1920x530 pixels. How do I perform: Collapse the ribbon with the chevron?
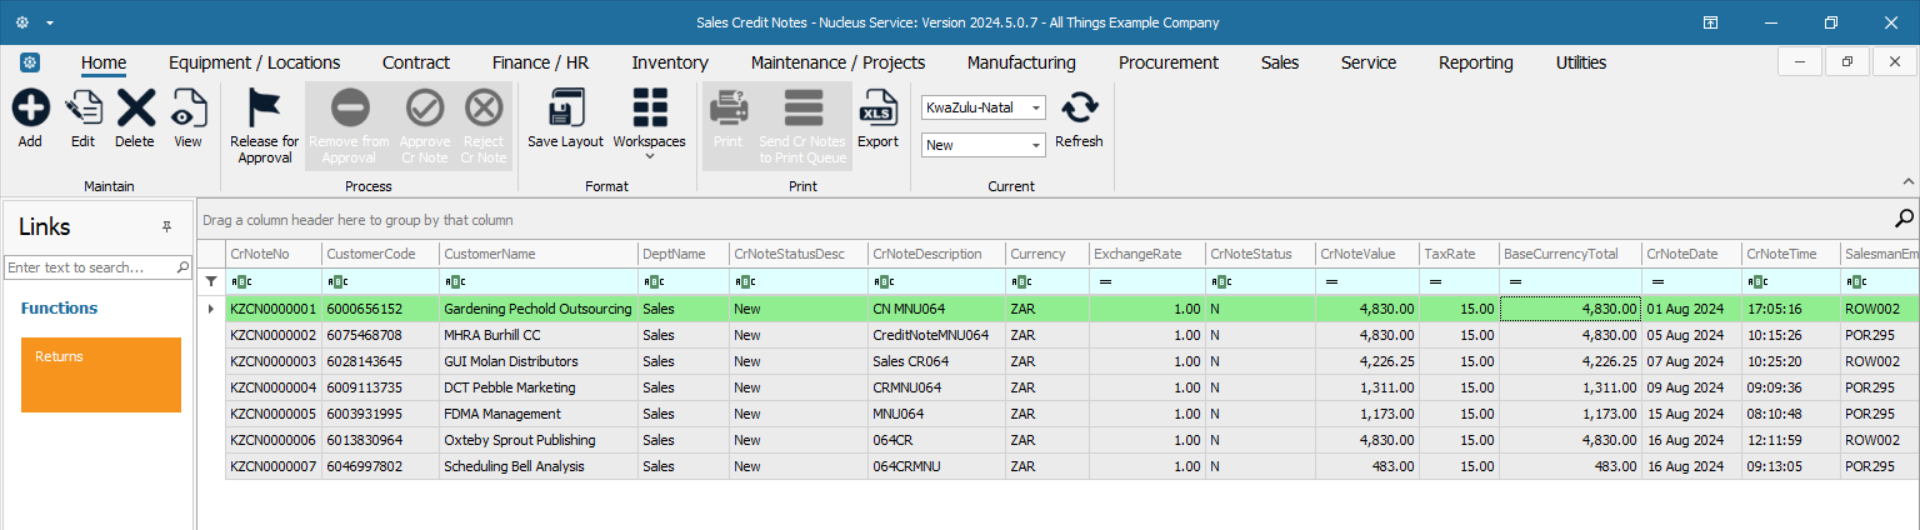[x=1908, y=182]
